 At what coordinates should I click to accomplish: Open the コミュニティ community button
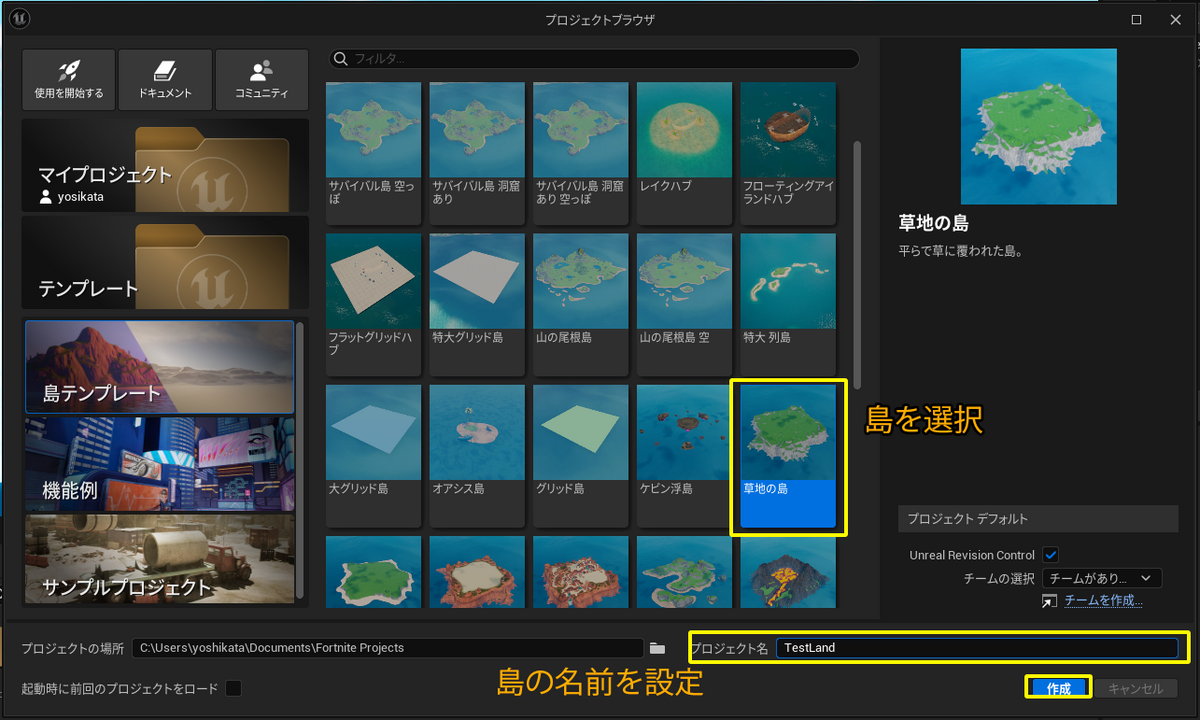(x=262, y=79)
